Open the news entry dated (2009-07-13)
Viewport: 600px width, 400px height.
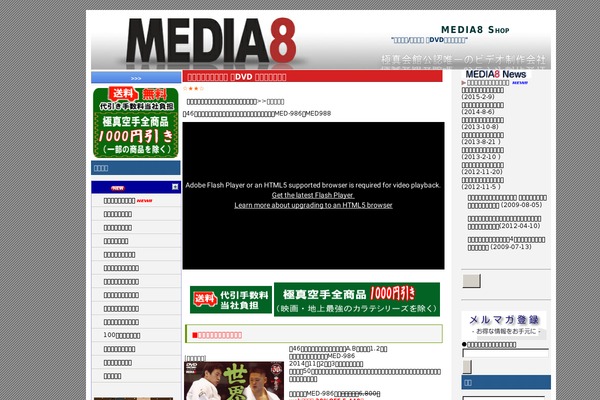(x=506, y=243)
